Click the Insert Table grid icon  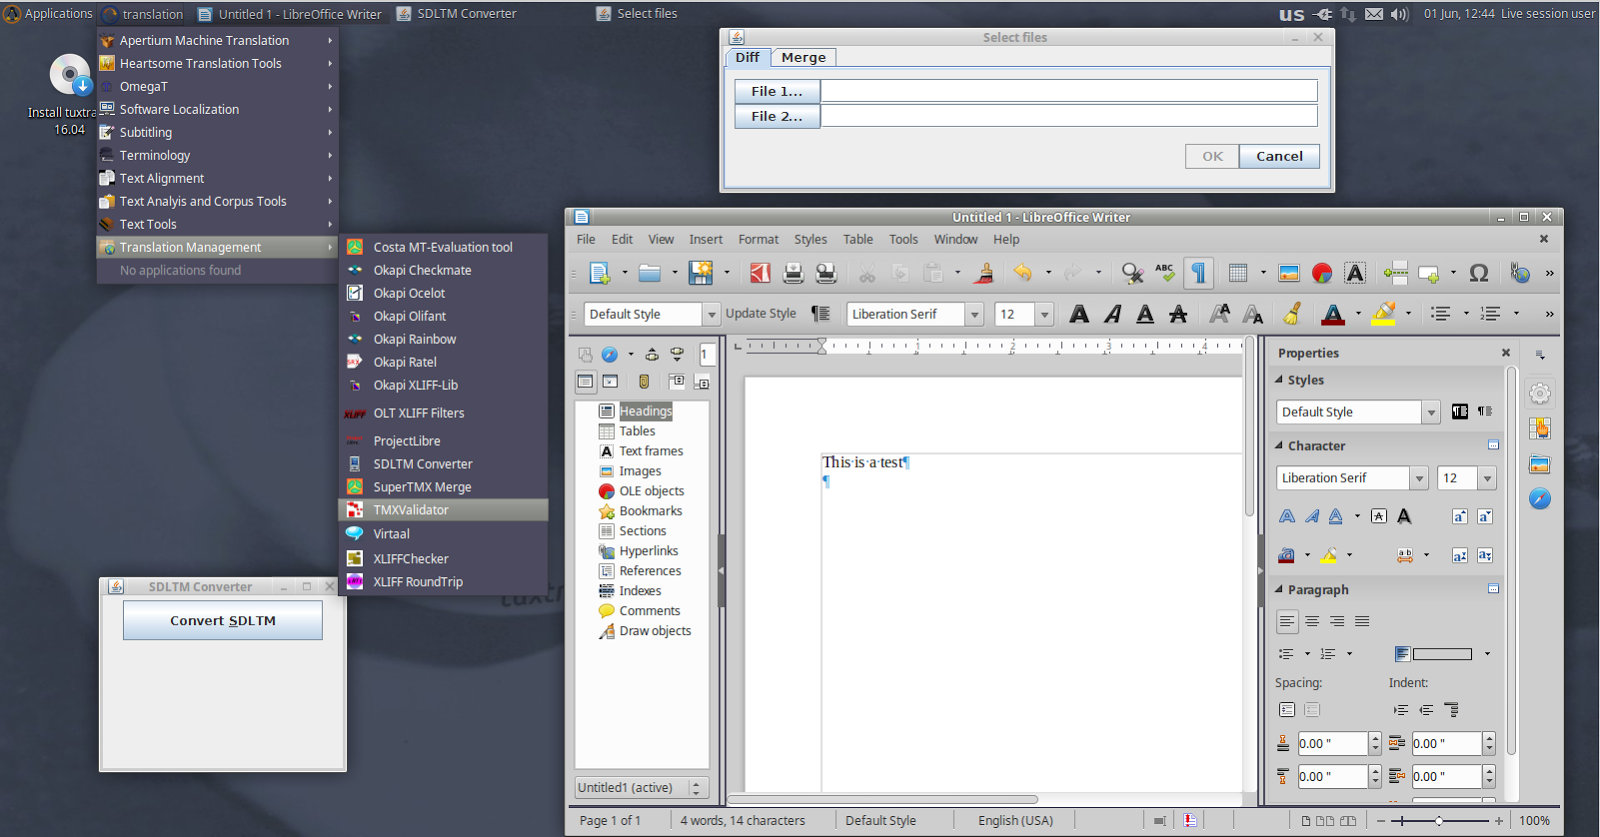coord(1238,273)
